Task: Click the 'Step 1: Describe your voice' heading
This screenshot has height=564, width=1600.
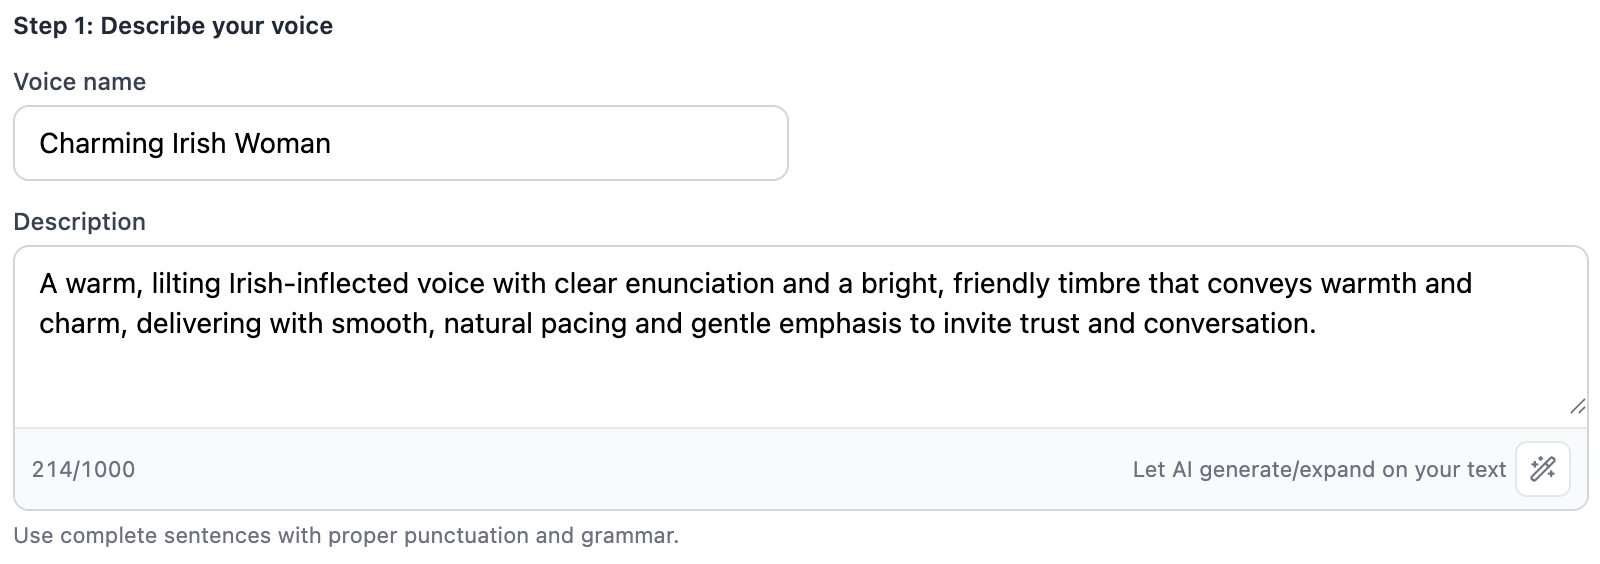Action: click(x=173, y=26)
